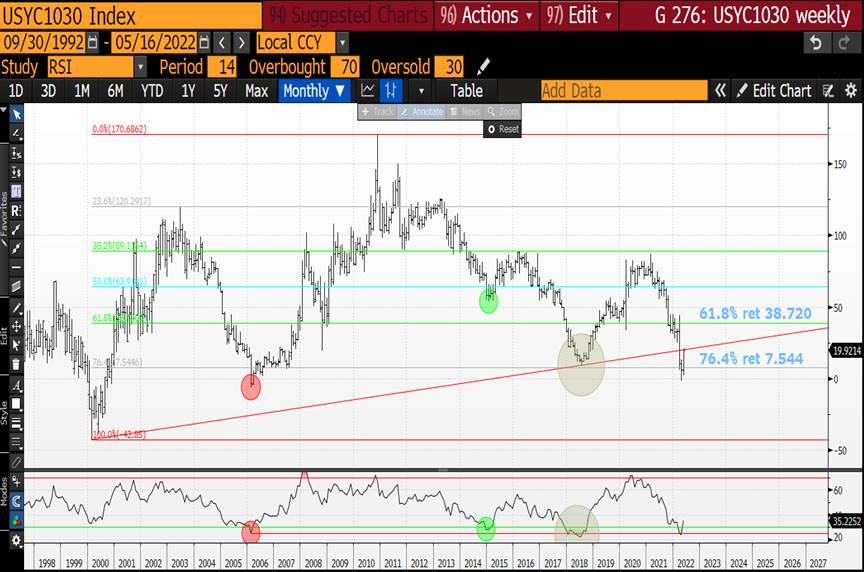Click the undo arrow button

pos(816,42)
